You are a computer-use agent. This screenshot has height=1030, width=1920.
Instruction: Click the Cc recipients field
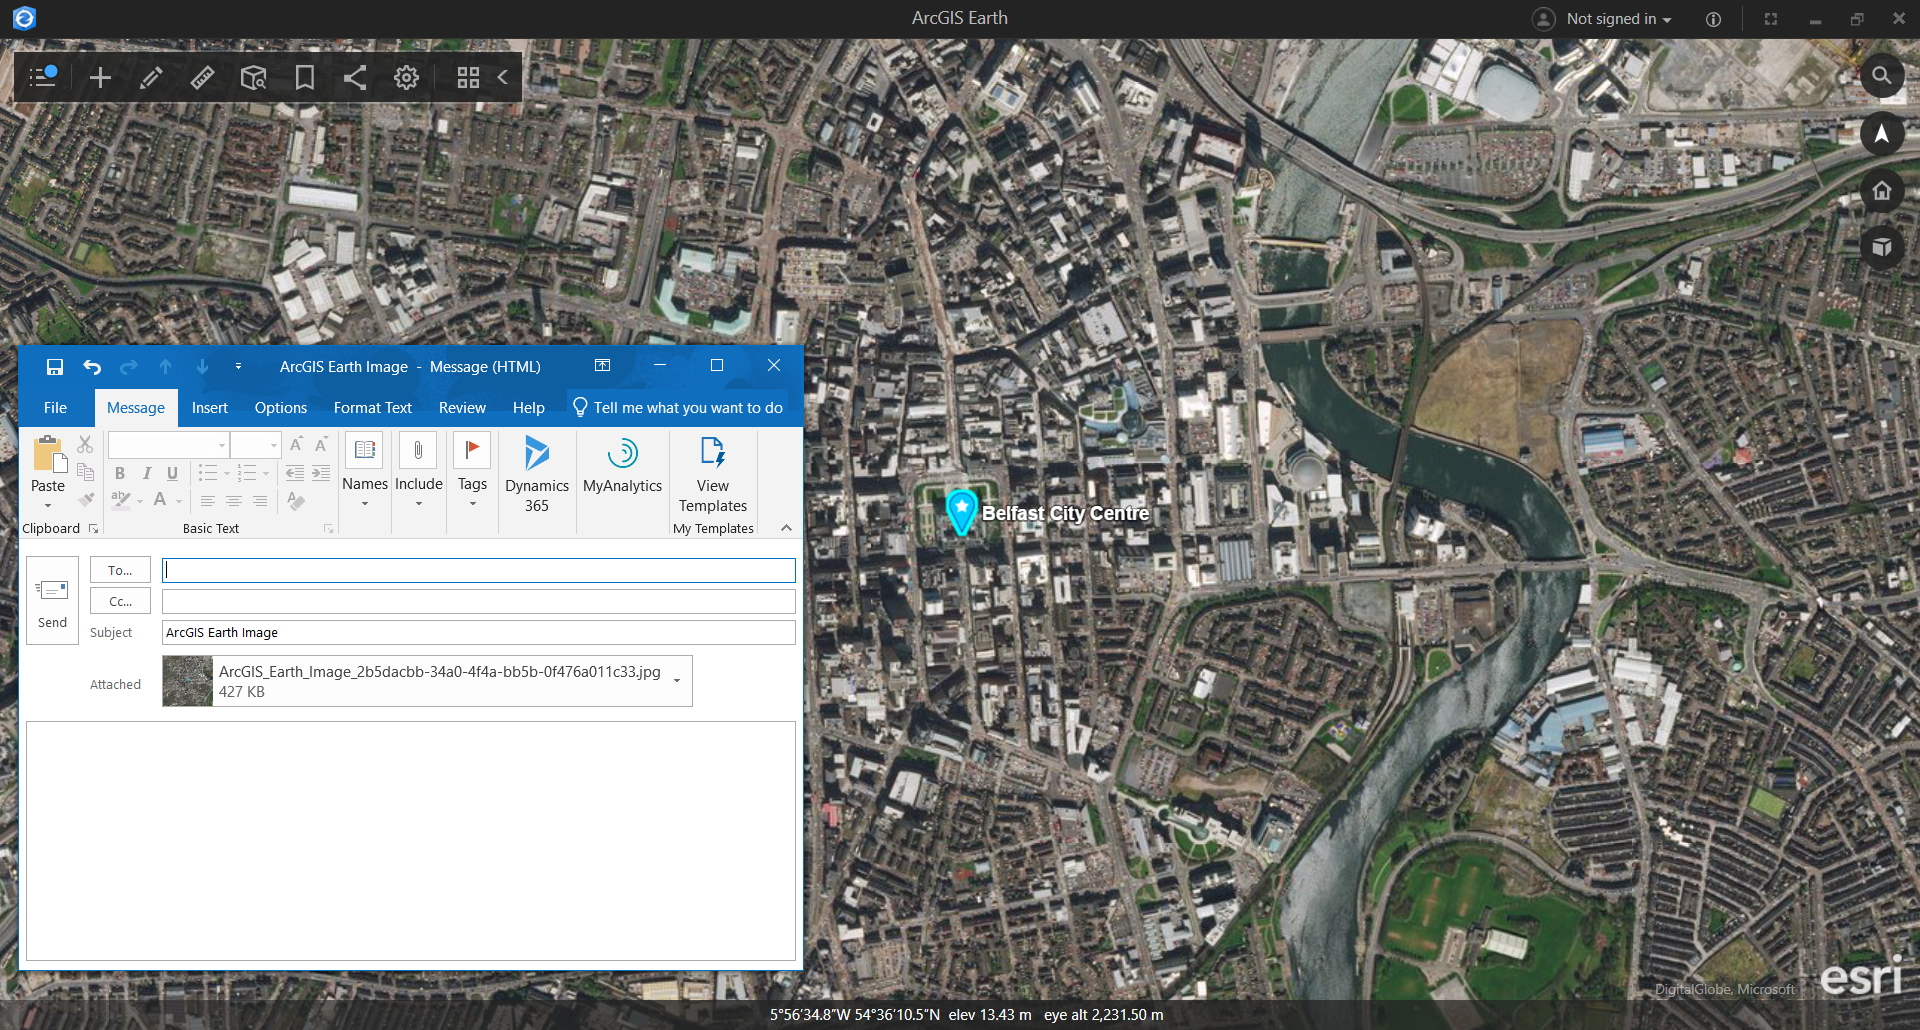click(x=478, y=601)
